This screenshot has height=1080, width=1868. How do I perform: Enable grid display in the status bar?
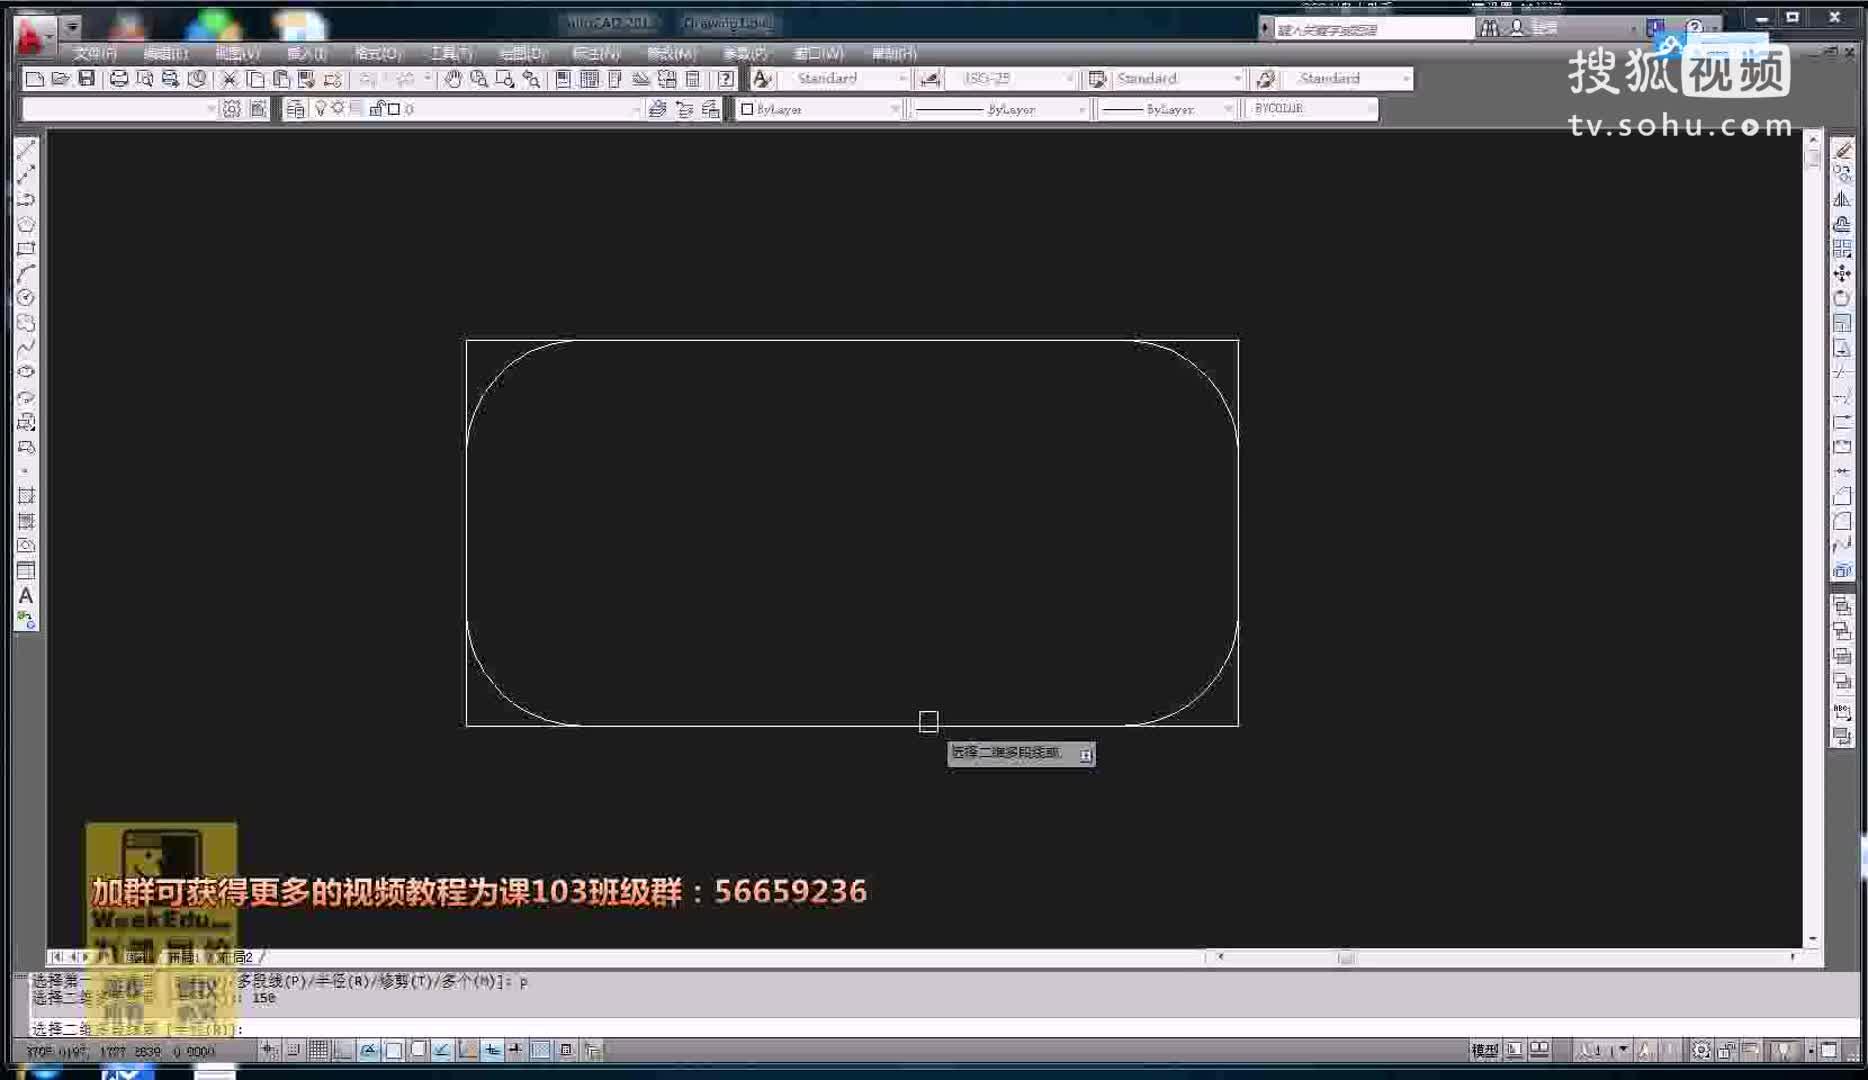(318, 1051)
